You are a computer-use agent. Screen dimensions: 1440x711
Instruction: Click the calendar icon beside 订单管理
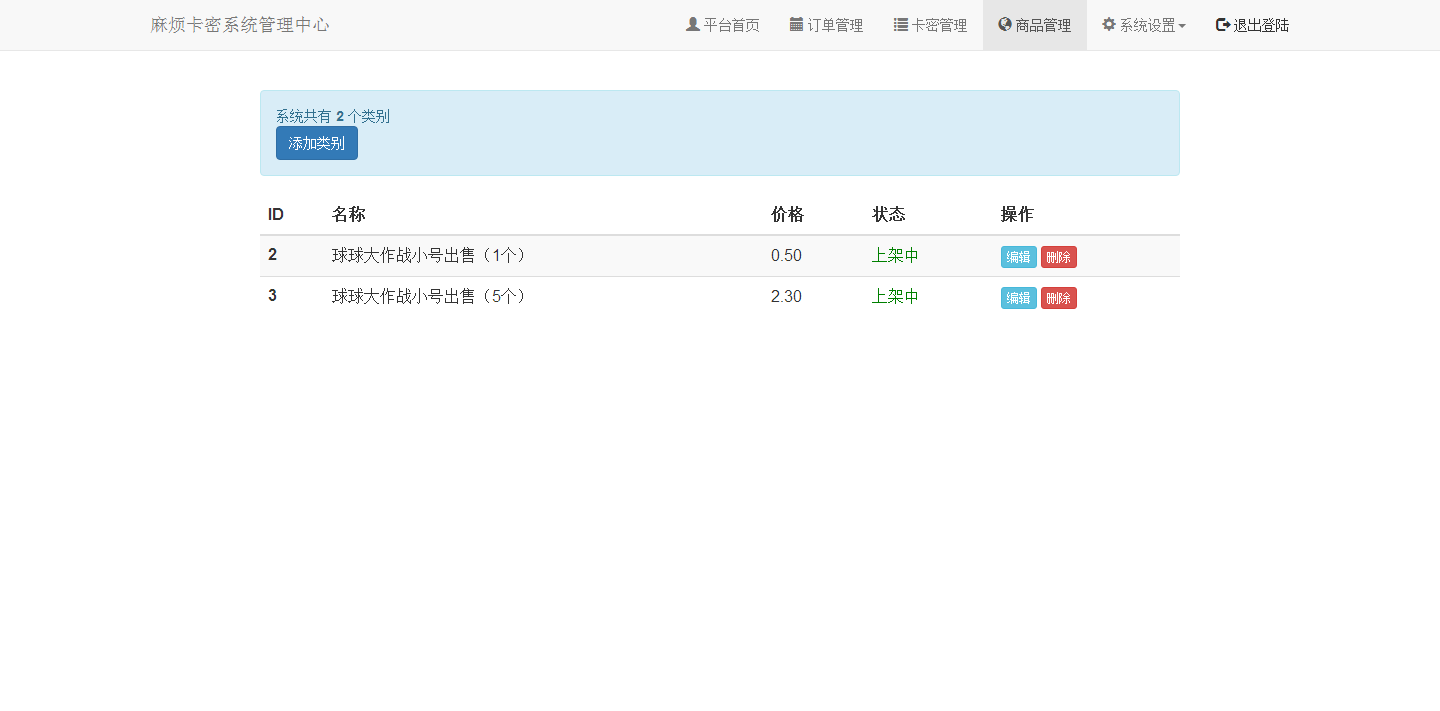[x=796, y=24]
